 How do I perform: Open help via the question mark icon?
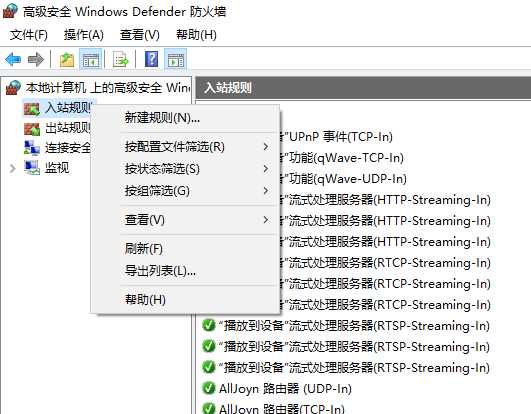click(151, 59)
